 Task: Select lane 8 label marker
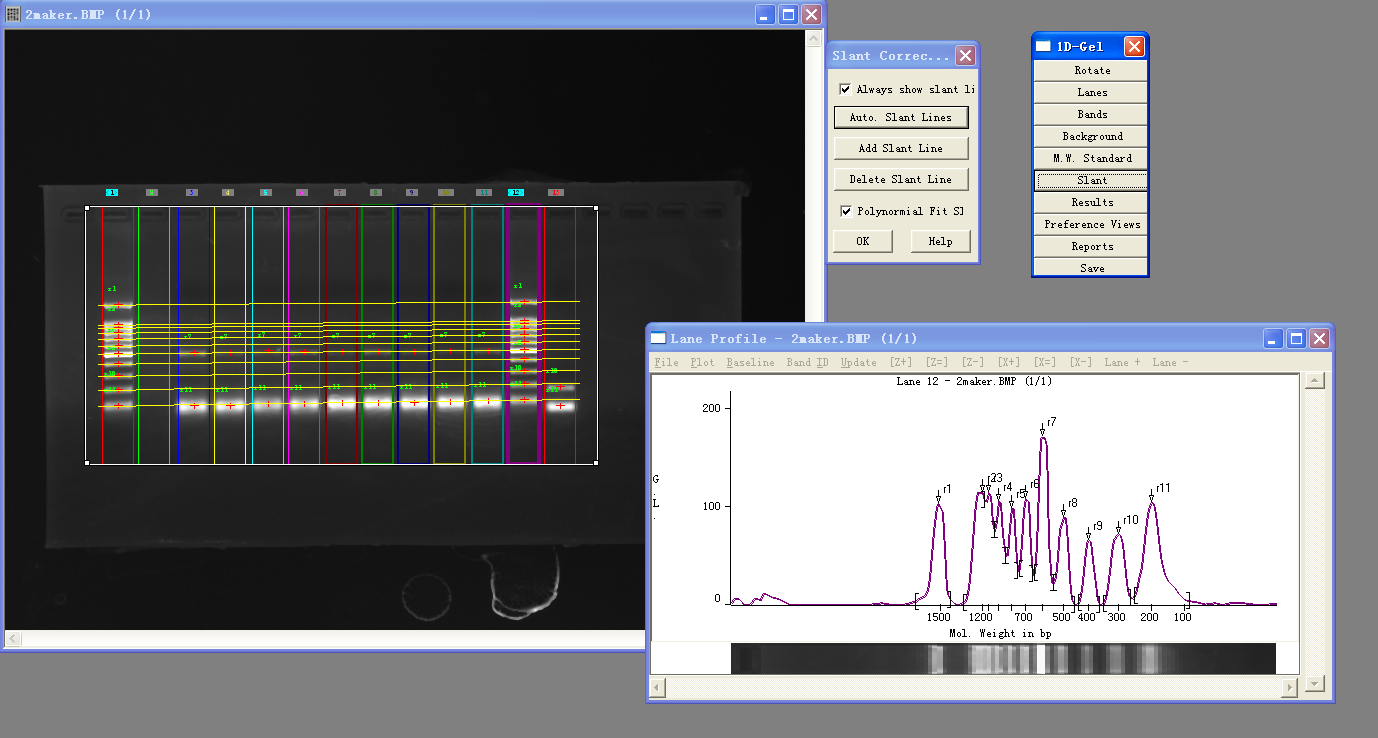tap(375, 192)
